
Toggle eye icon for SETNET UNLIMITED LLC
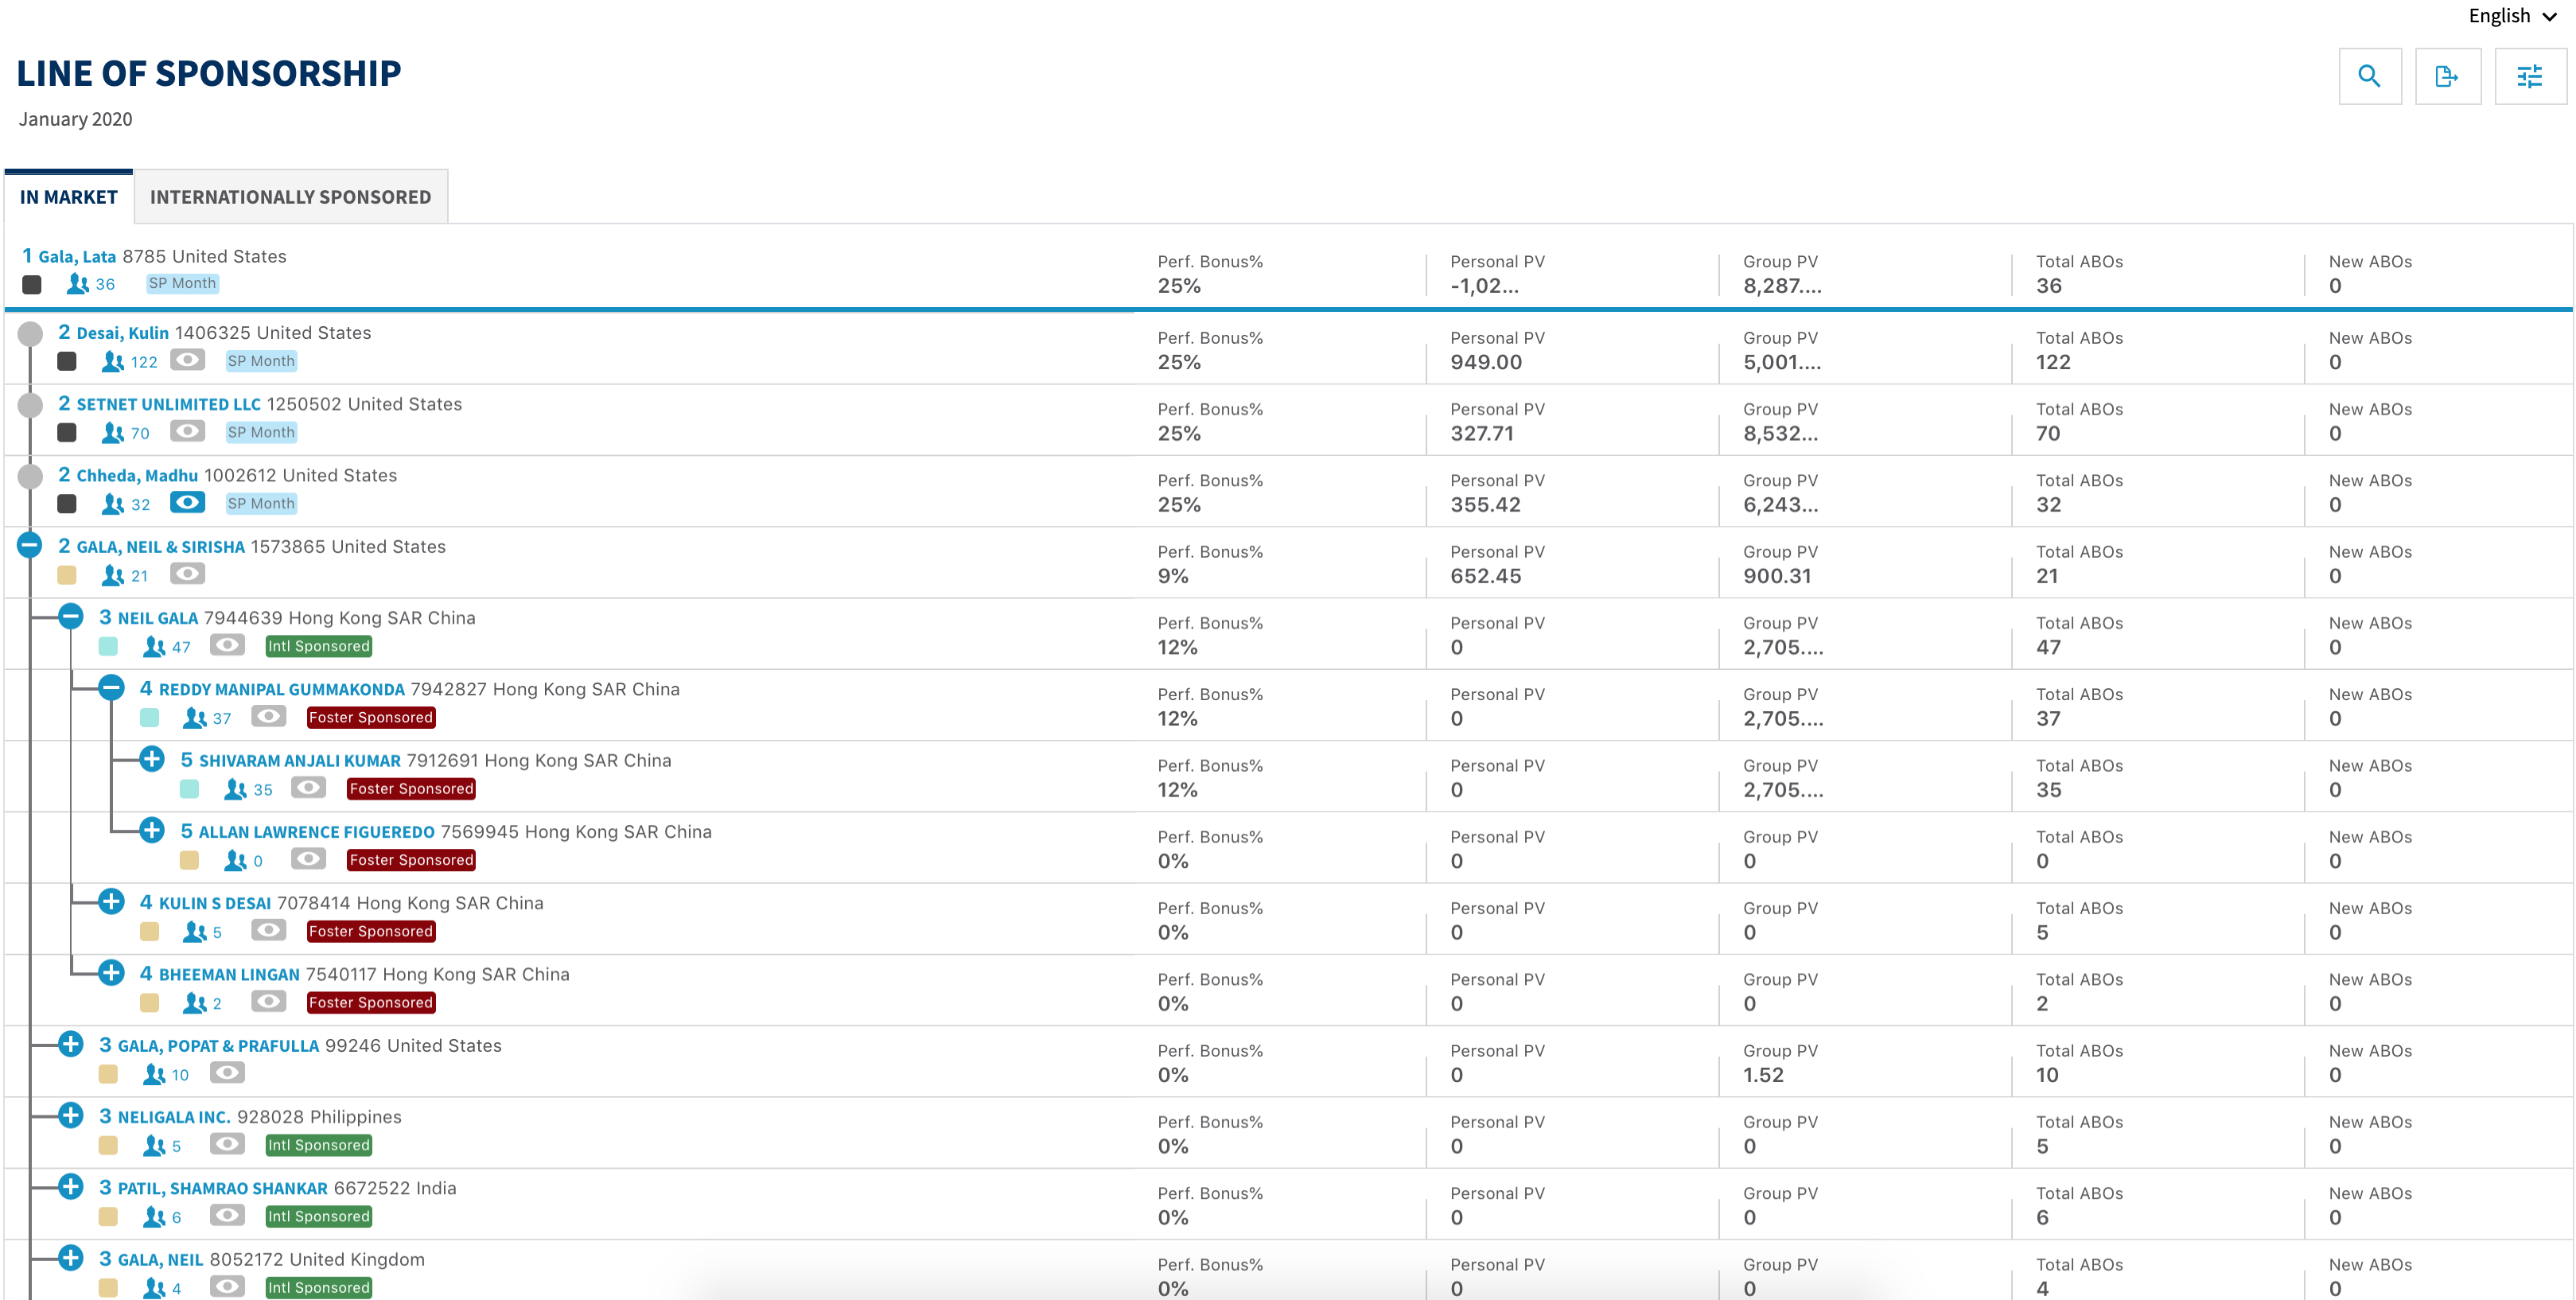click(187, 431)
